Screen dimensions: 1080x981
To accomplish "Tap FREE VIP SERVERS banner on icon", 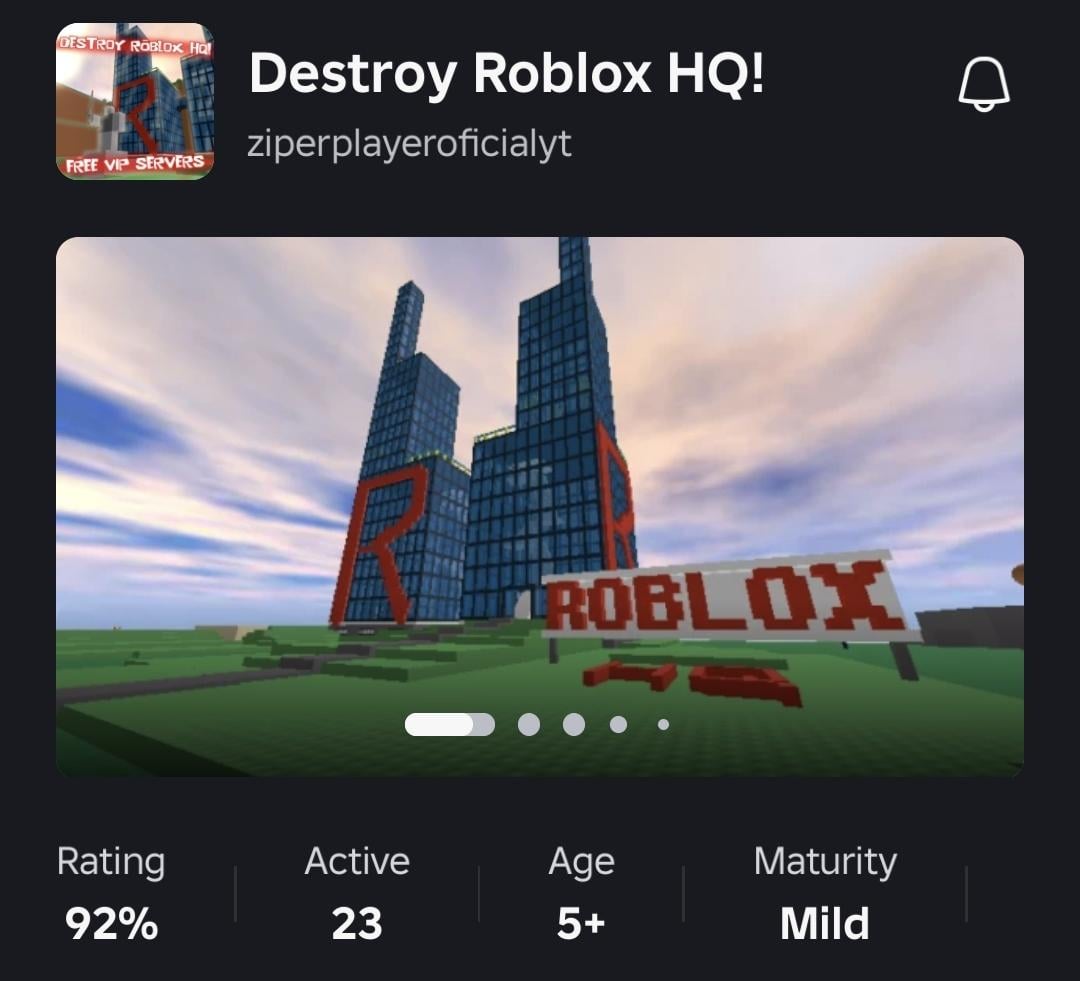I will pos(135,164).
